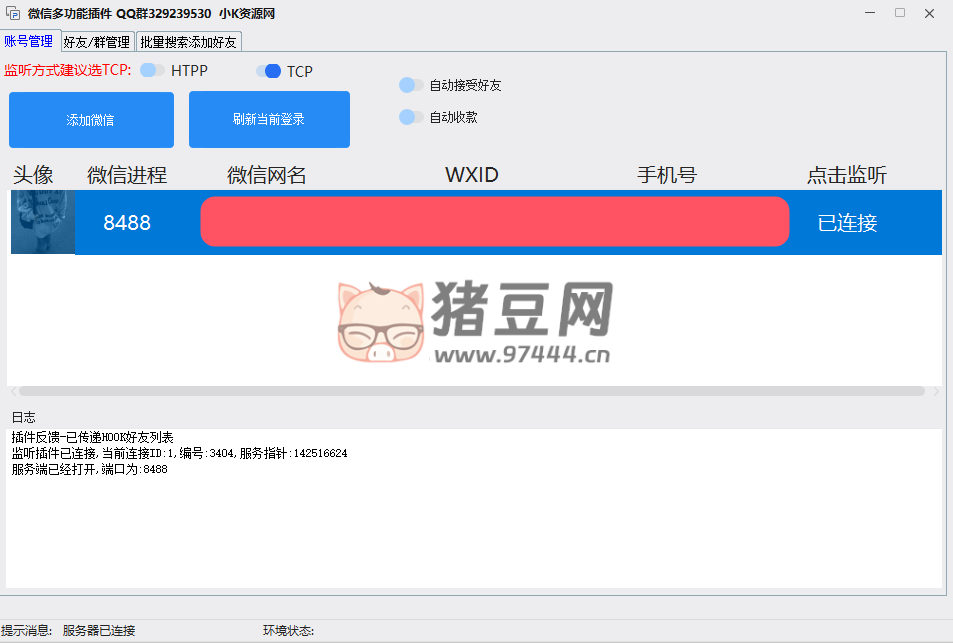
Task: Go to the 批量搜索添加好友 tab
Action: (x=188, y=42)
